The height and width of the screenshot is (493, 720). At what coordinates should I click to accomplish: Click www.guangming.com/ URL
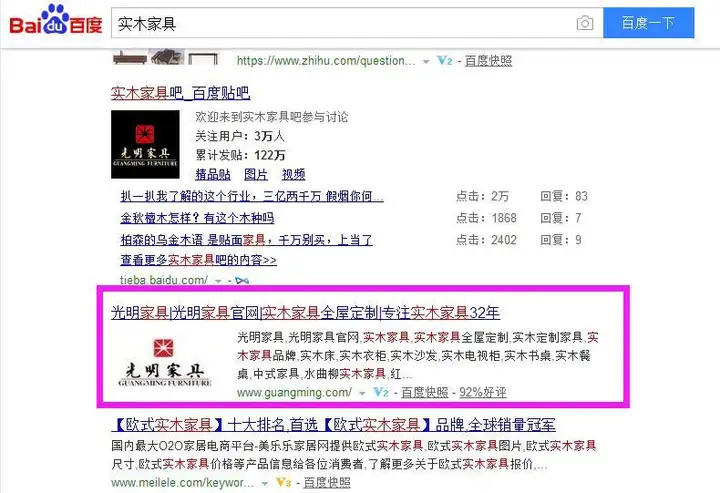click(294, 392)
